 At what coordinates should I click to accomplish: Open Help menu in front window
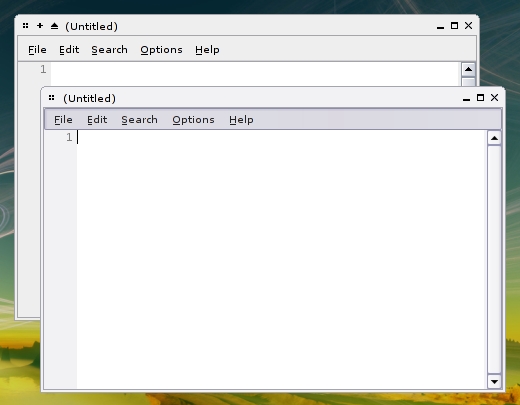(241, 120)
